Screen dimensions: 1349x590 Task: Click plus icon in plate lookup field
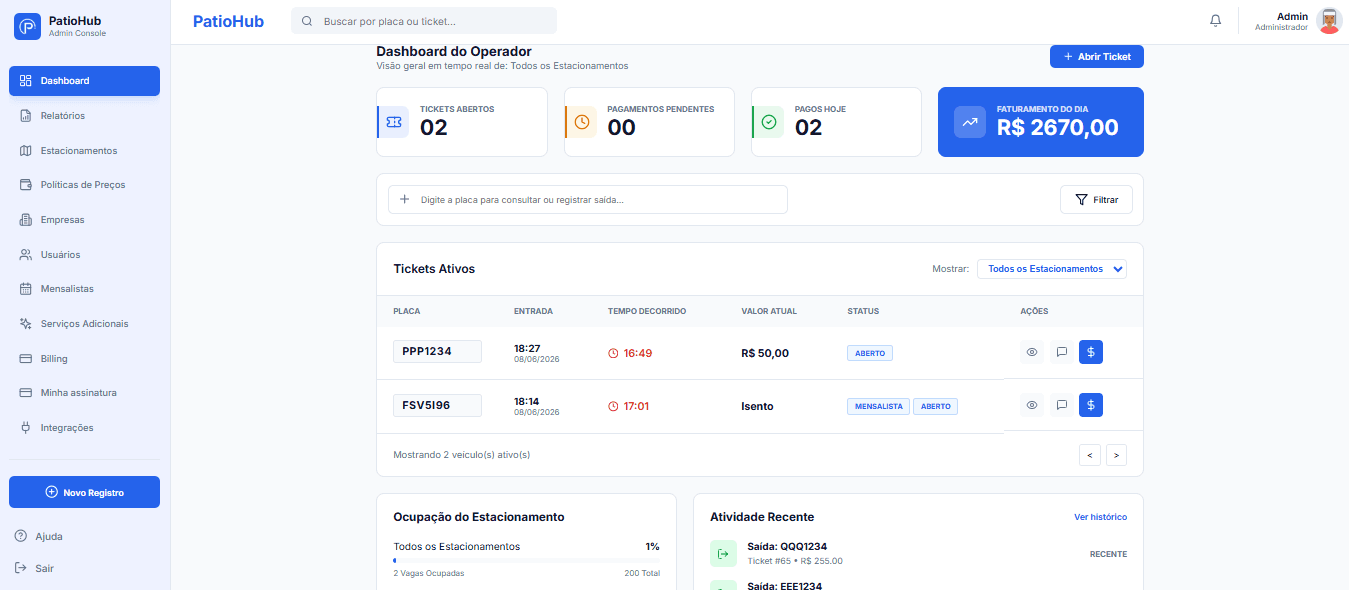[405, 199]
